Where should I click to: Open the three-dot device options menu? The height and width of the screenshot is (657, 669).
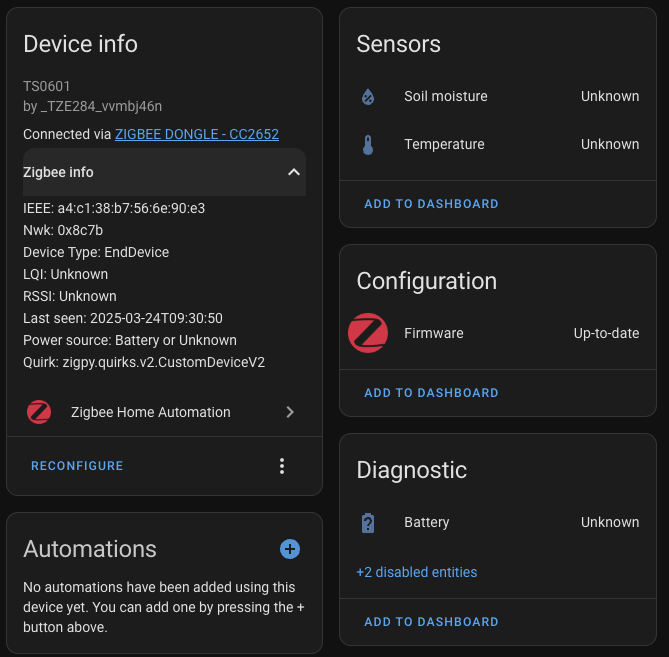pos(282,466)
